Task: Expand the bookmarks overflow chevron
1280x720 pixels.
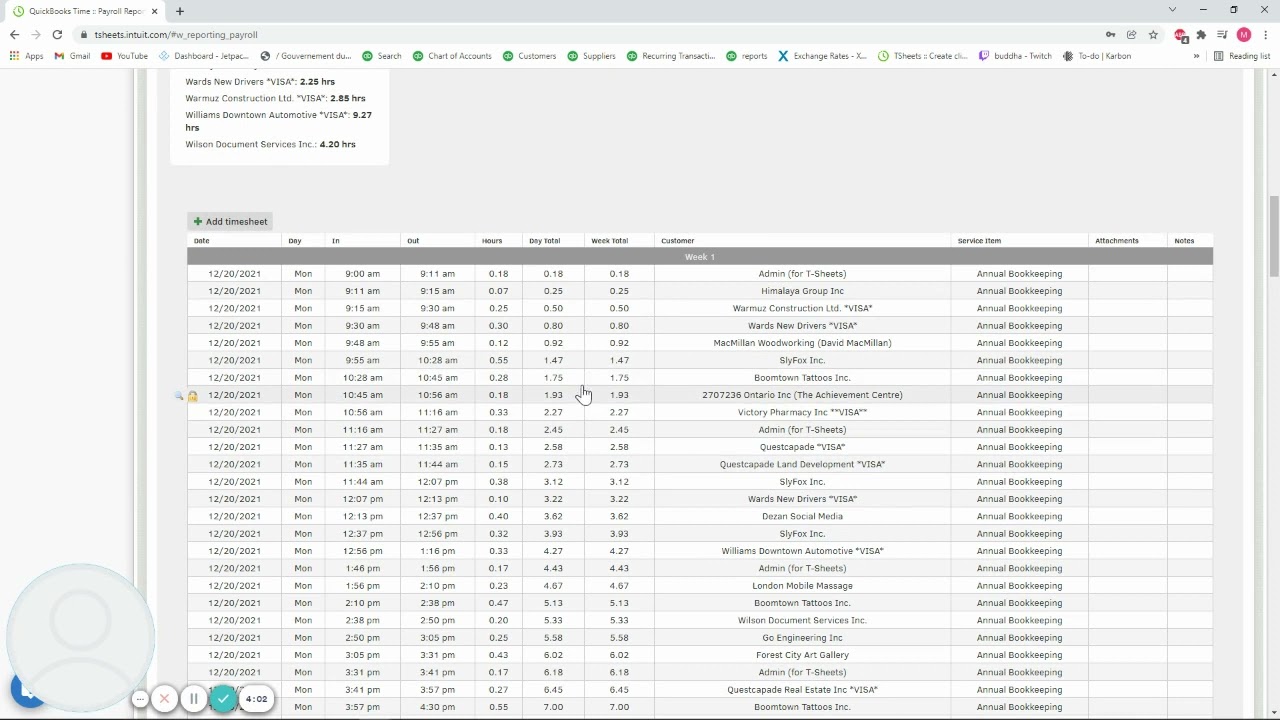Action: point(1196,56)
